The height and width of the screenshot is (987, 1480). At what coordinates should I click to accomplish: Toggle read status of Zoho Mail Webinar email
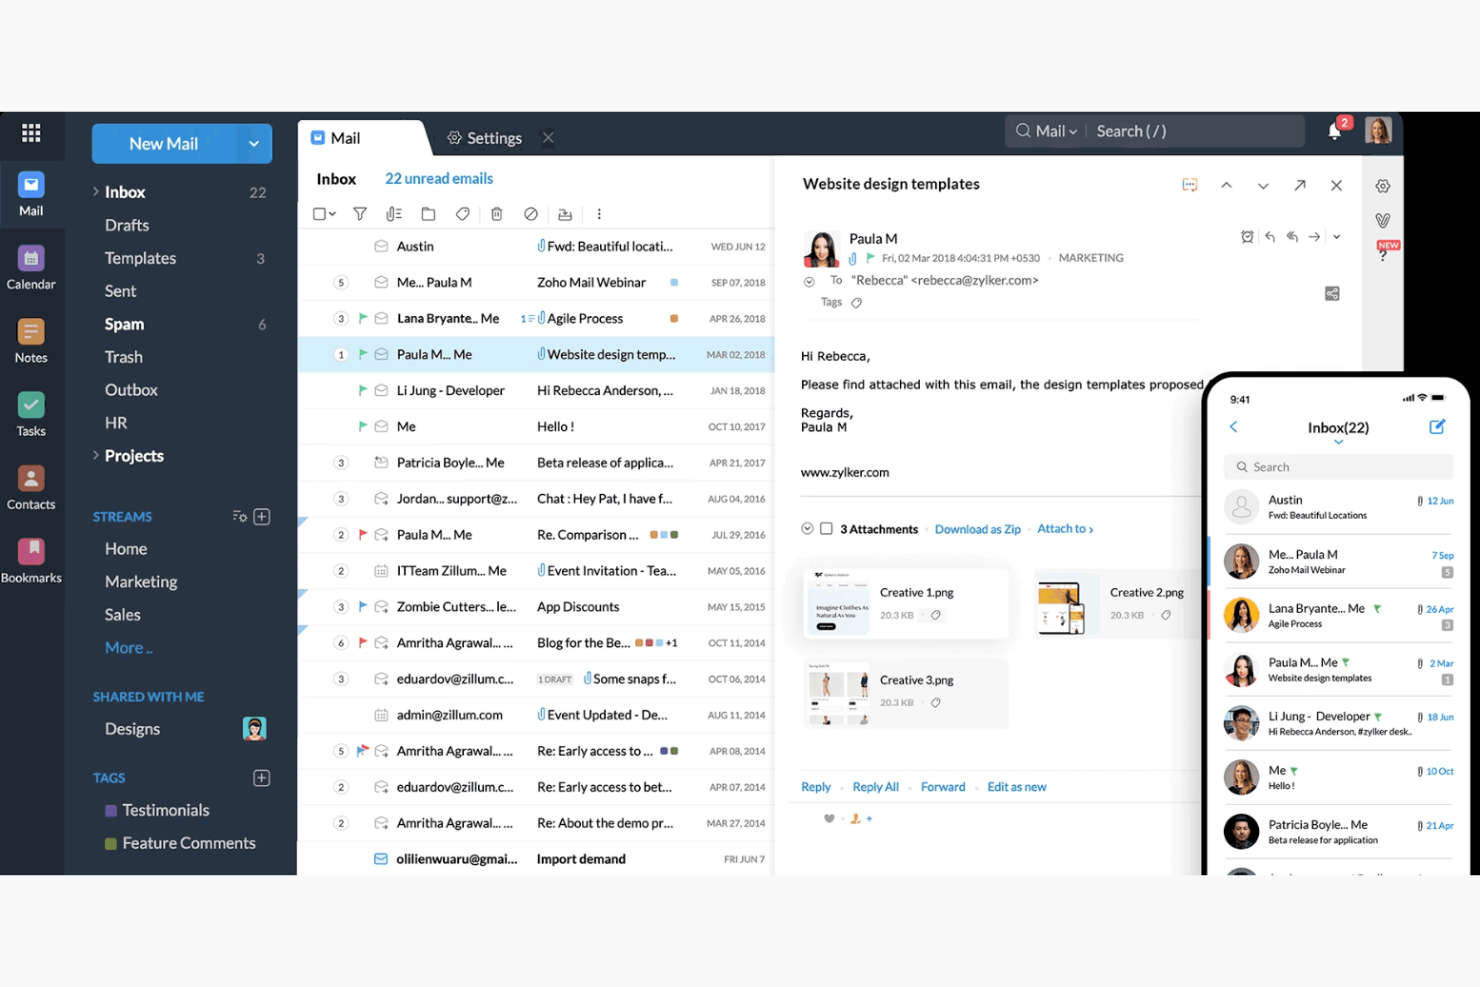click(381, 283)
